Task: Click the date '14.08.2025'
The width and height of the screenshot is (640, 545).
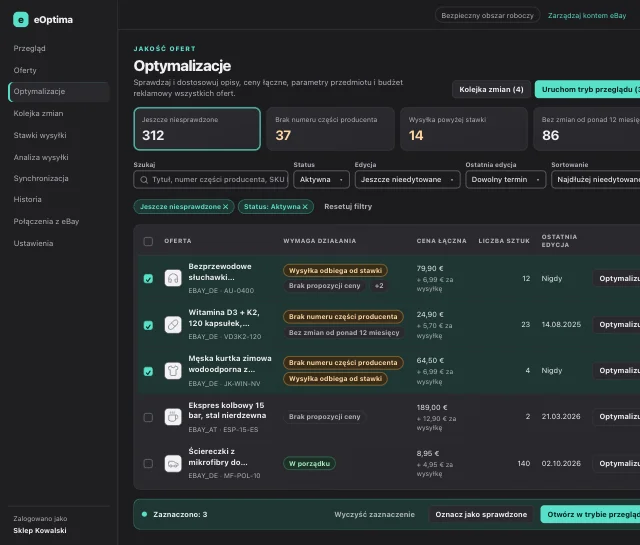Action: click(561, 325)
